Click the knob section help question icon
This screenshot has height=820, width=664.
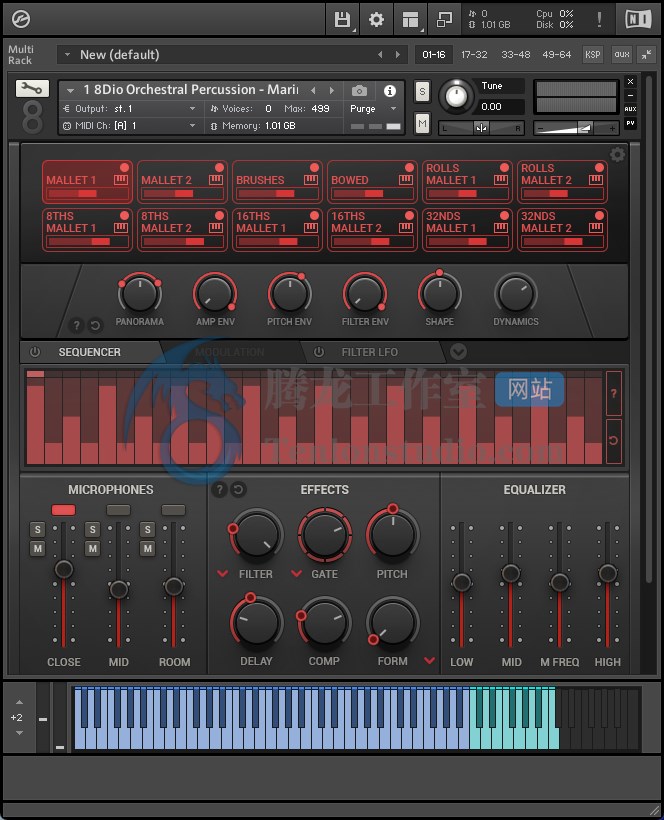(76, 325)
